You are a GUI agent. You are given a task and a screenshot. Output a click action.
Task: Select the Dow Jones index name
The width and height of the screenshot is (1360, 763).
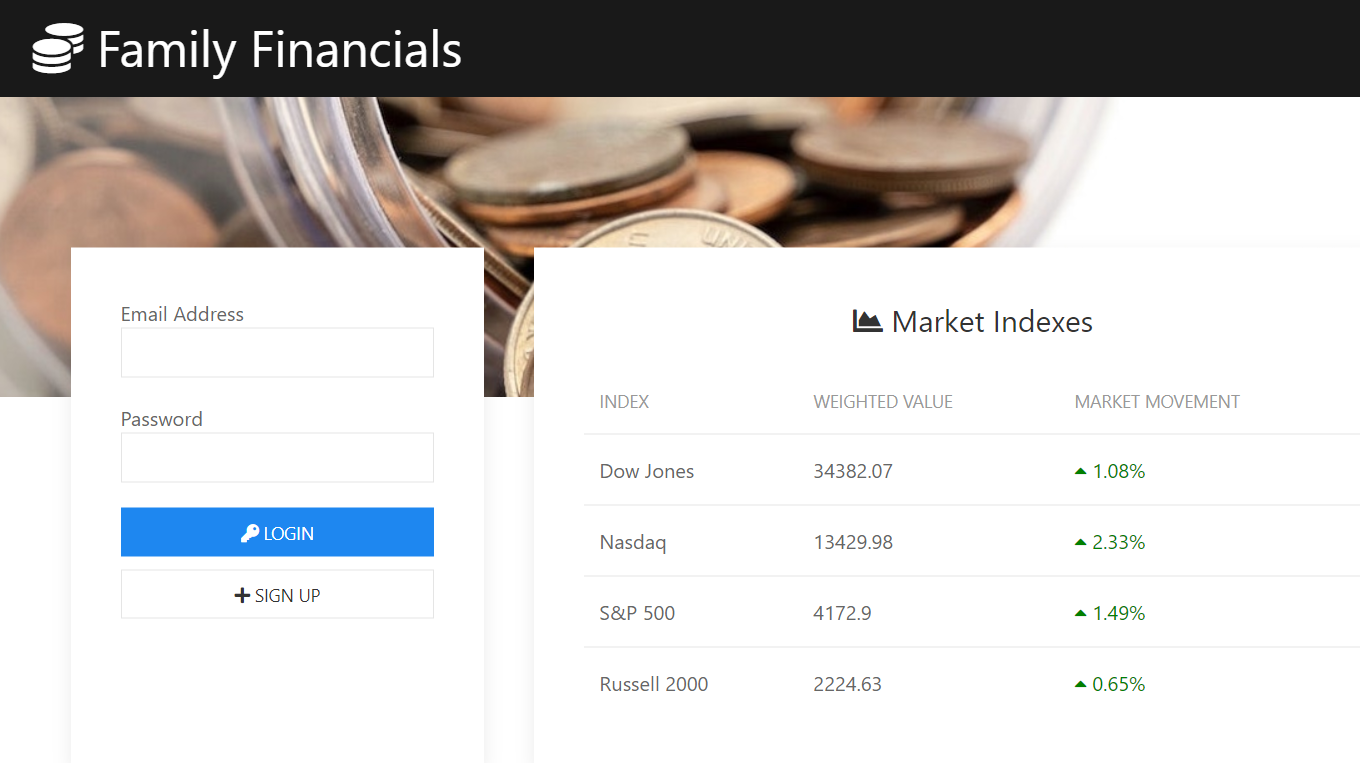pos(647,471)
